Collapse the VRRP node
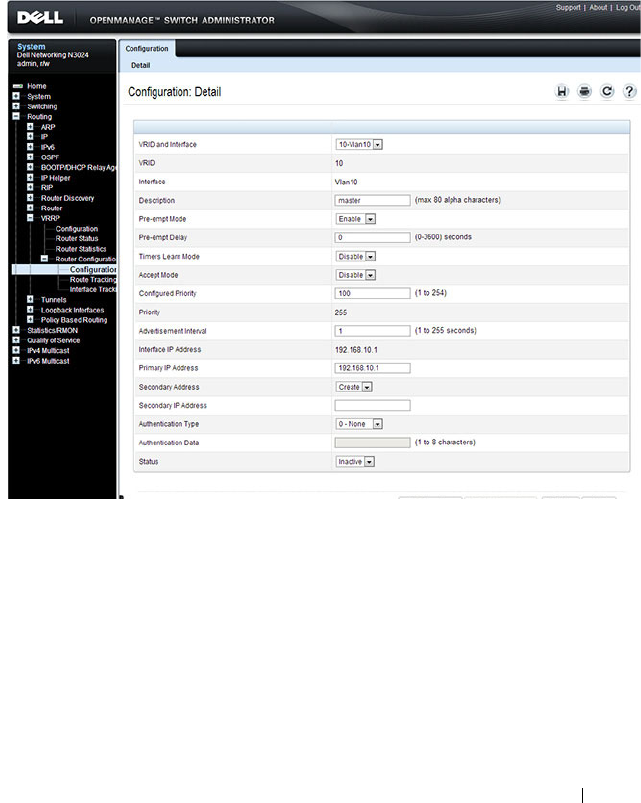This screenshot has height=803, width=641. pos(30,218)
